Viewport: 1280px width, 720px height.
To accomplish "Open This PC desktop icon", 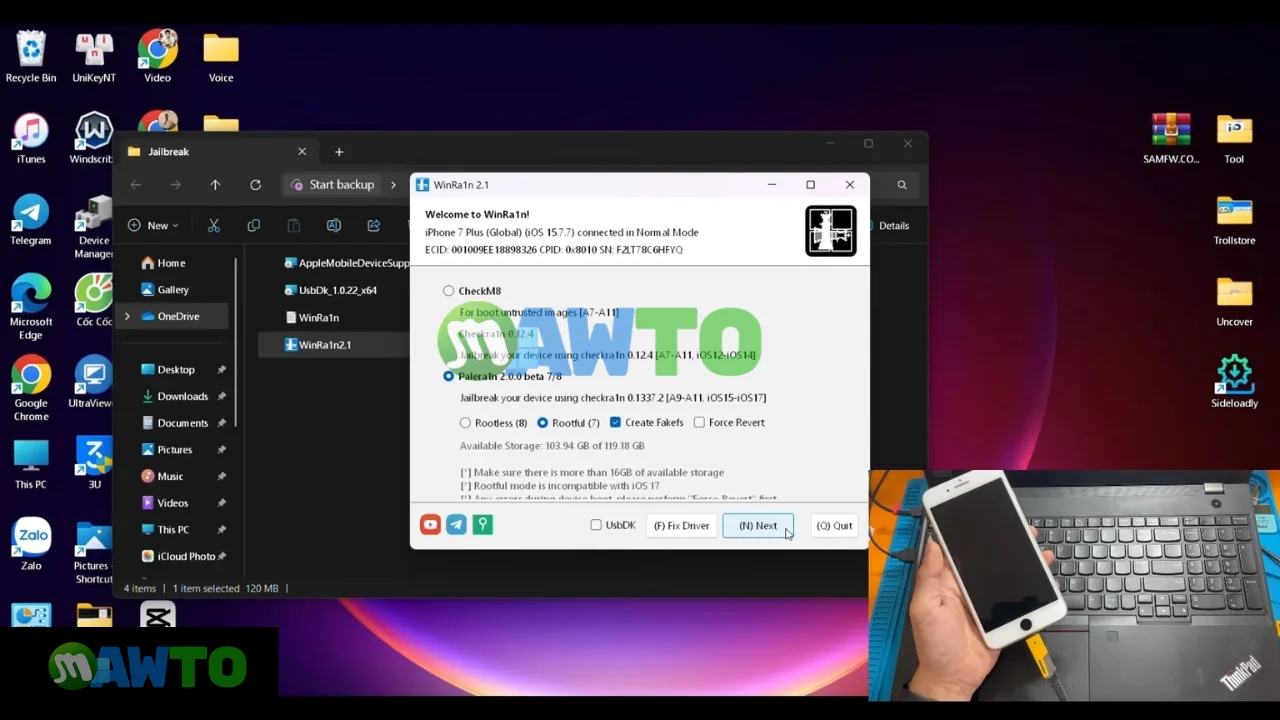I will point(31,465).
